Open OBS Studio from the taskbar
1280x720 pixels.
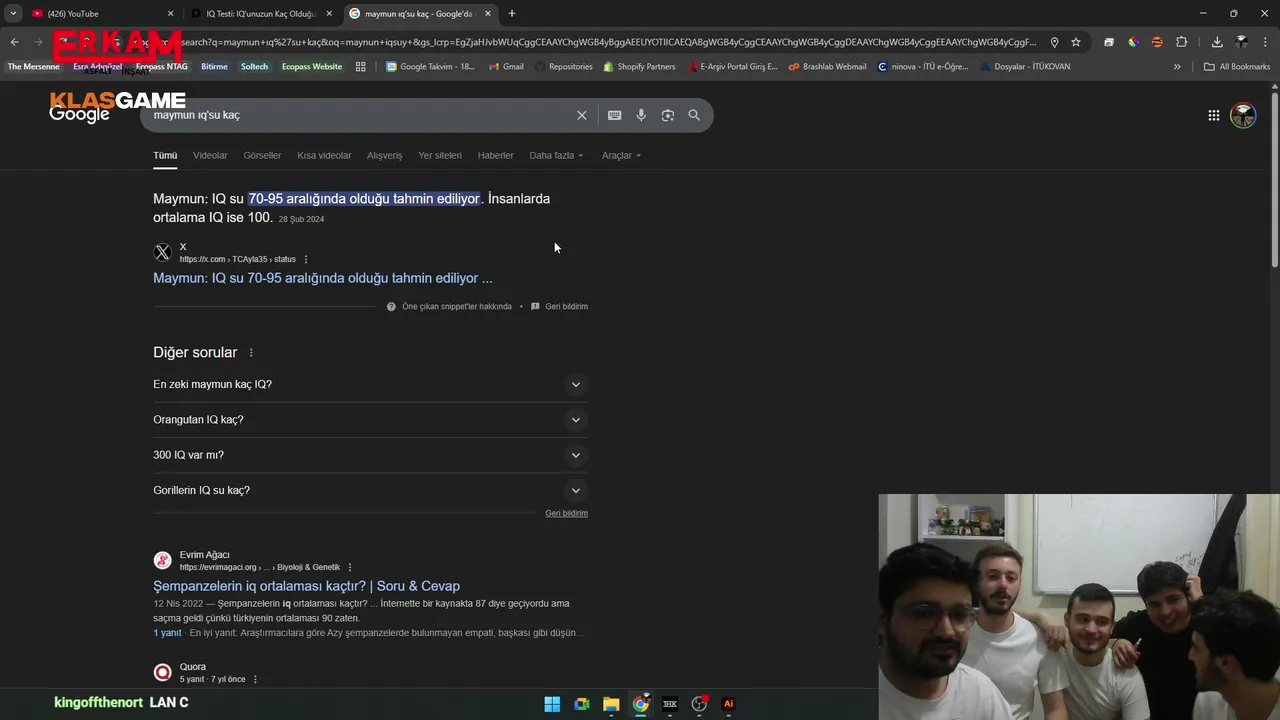(x=699, y=704)
